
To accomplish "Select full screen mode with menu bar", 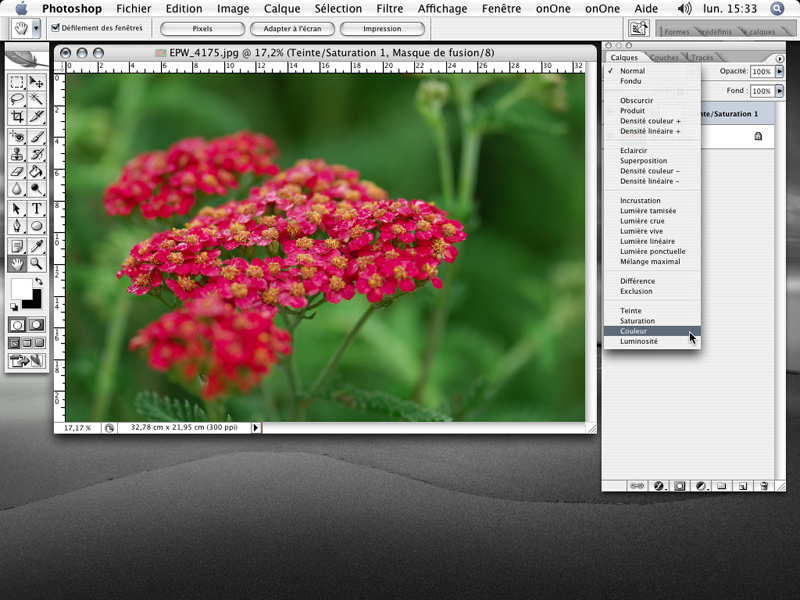I will [27, 343].
